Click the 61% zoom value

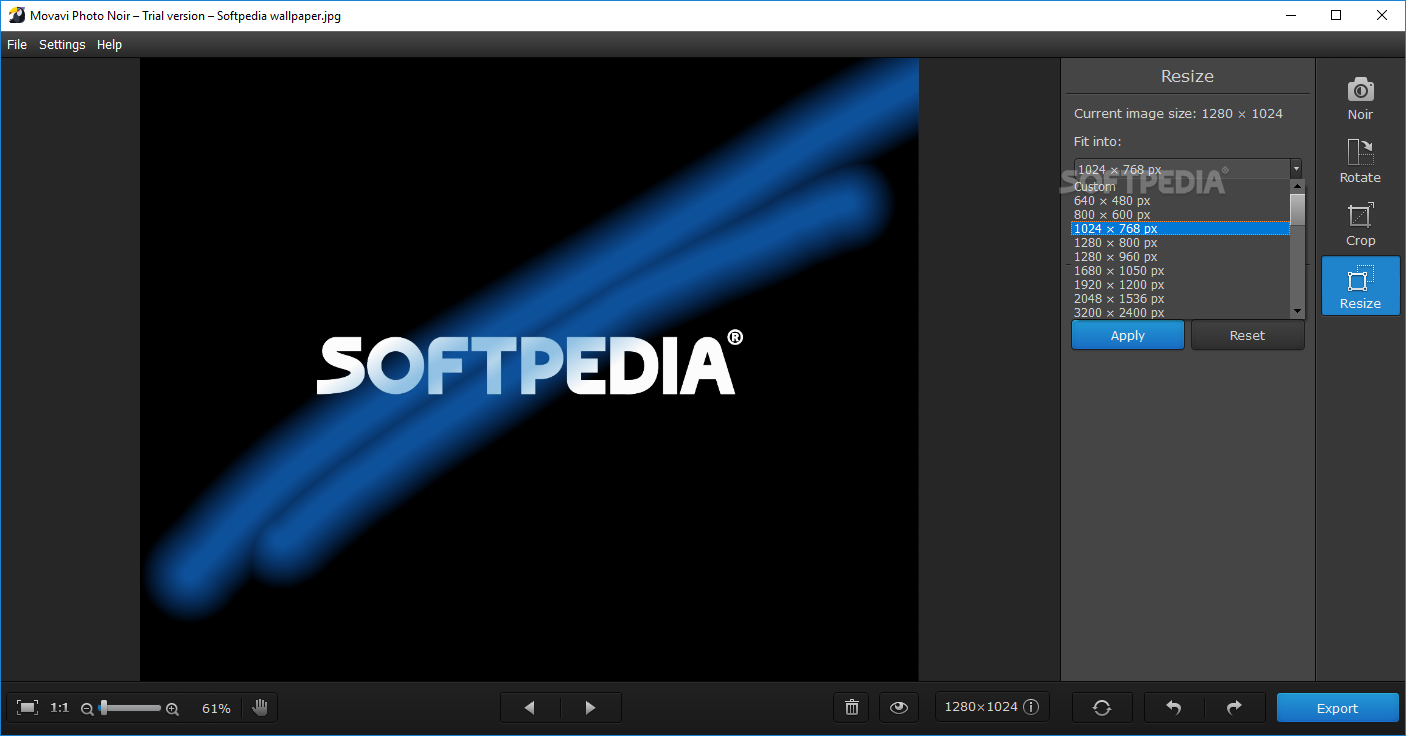coord(216,708)
